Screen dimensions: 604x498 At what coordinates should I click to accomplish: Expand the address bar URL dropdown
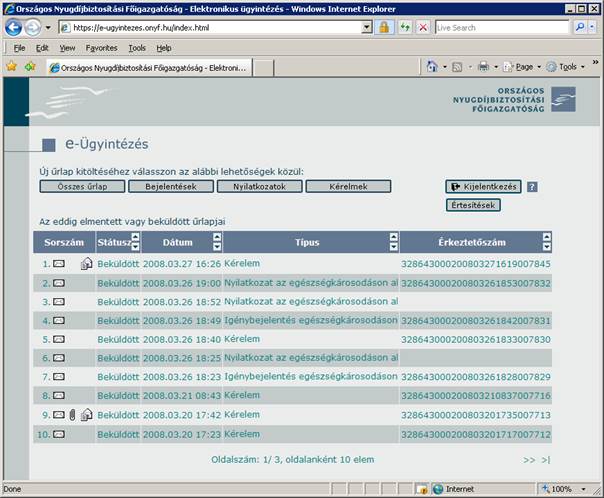click(x=366, y=28)
